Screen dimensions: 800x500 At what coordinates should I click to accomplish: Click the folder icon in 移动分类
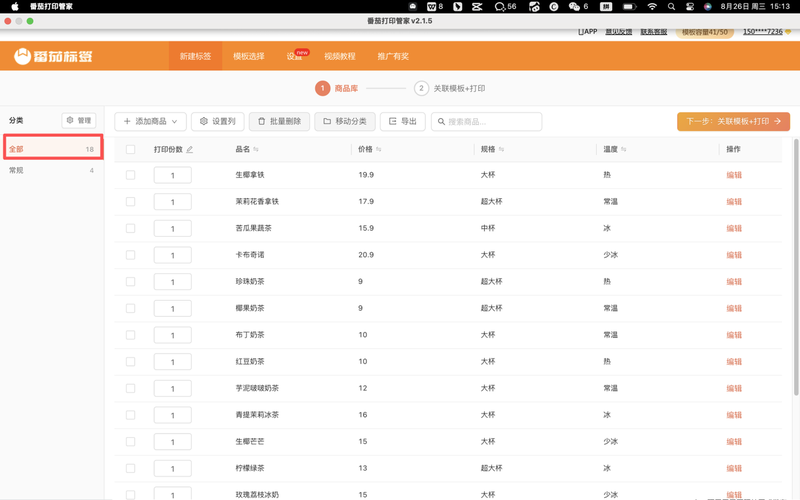coord(327,121)
